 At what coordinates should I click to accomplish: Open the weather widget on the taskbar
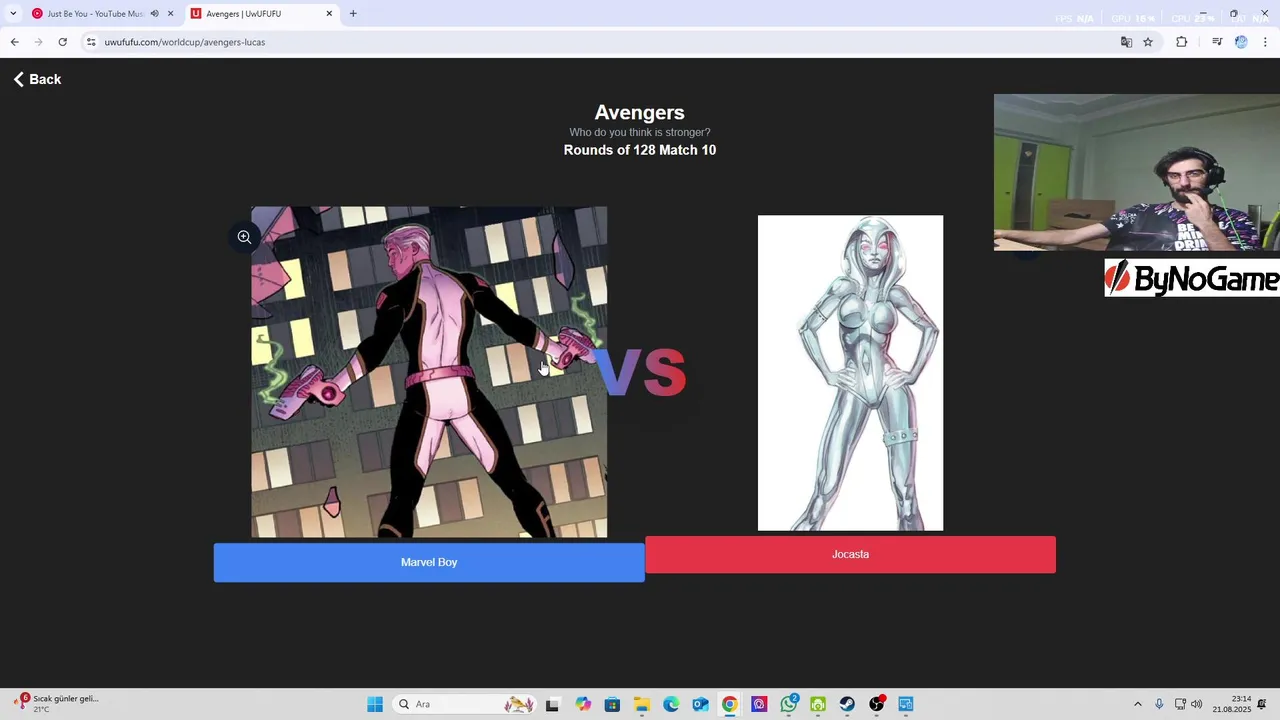(58, 704)
